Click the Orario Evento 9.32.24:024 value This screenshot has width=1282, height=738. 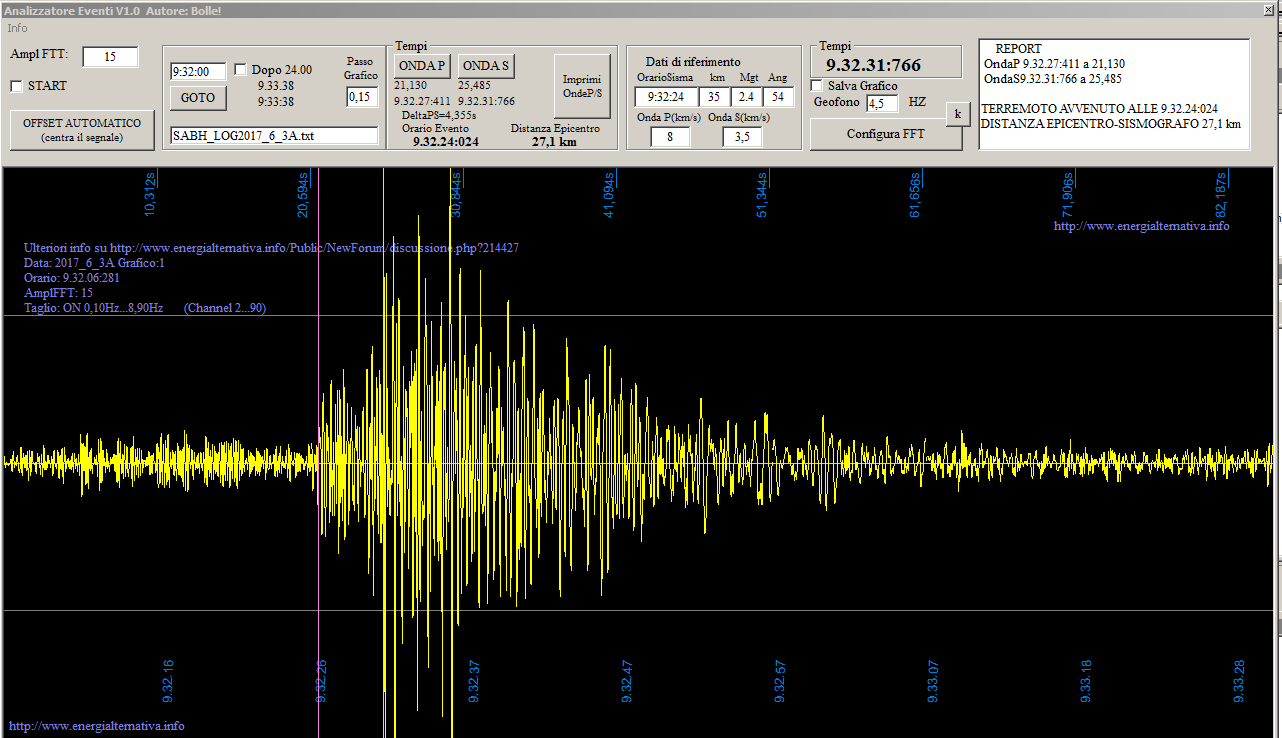[445, 142]
